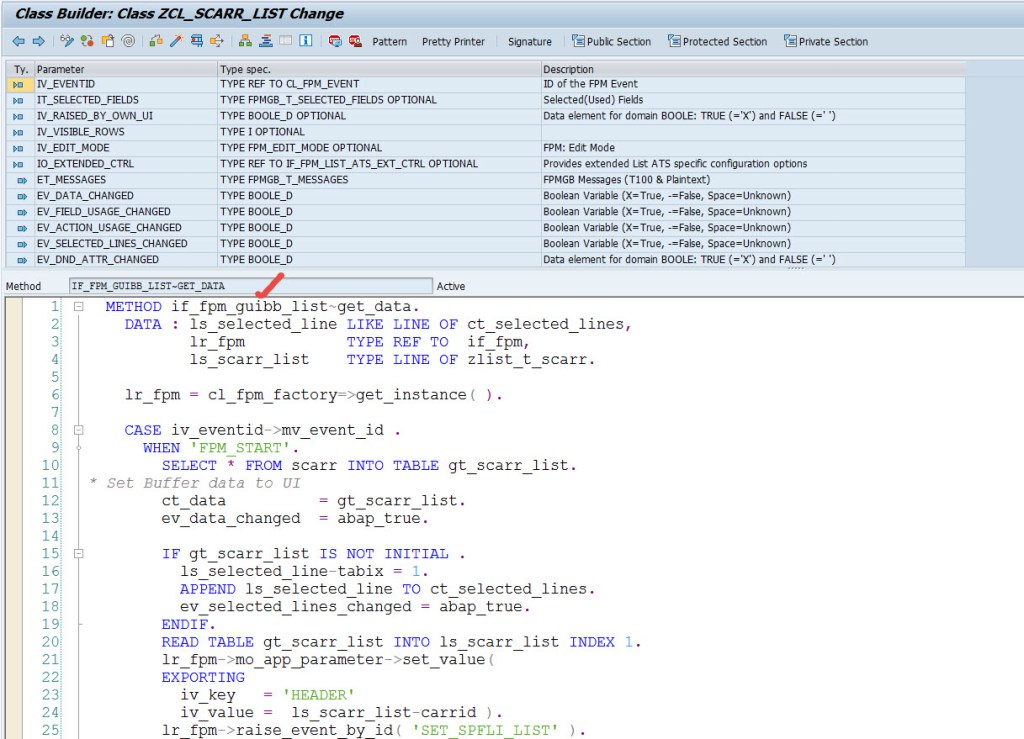The height and width of the screenshot is (739, 1024).
Task: Click 'FPMGB Messages (T100 & Plaintext)' description
Action: [x=753, y=180]
